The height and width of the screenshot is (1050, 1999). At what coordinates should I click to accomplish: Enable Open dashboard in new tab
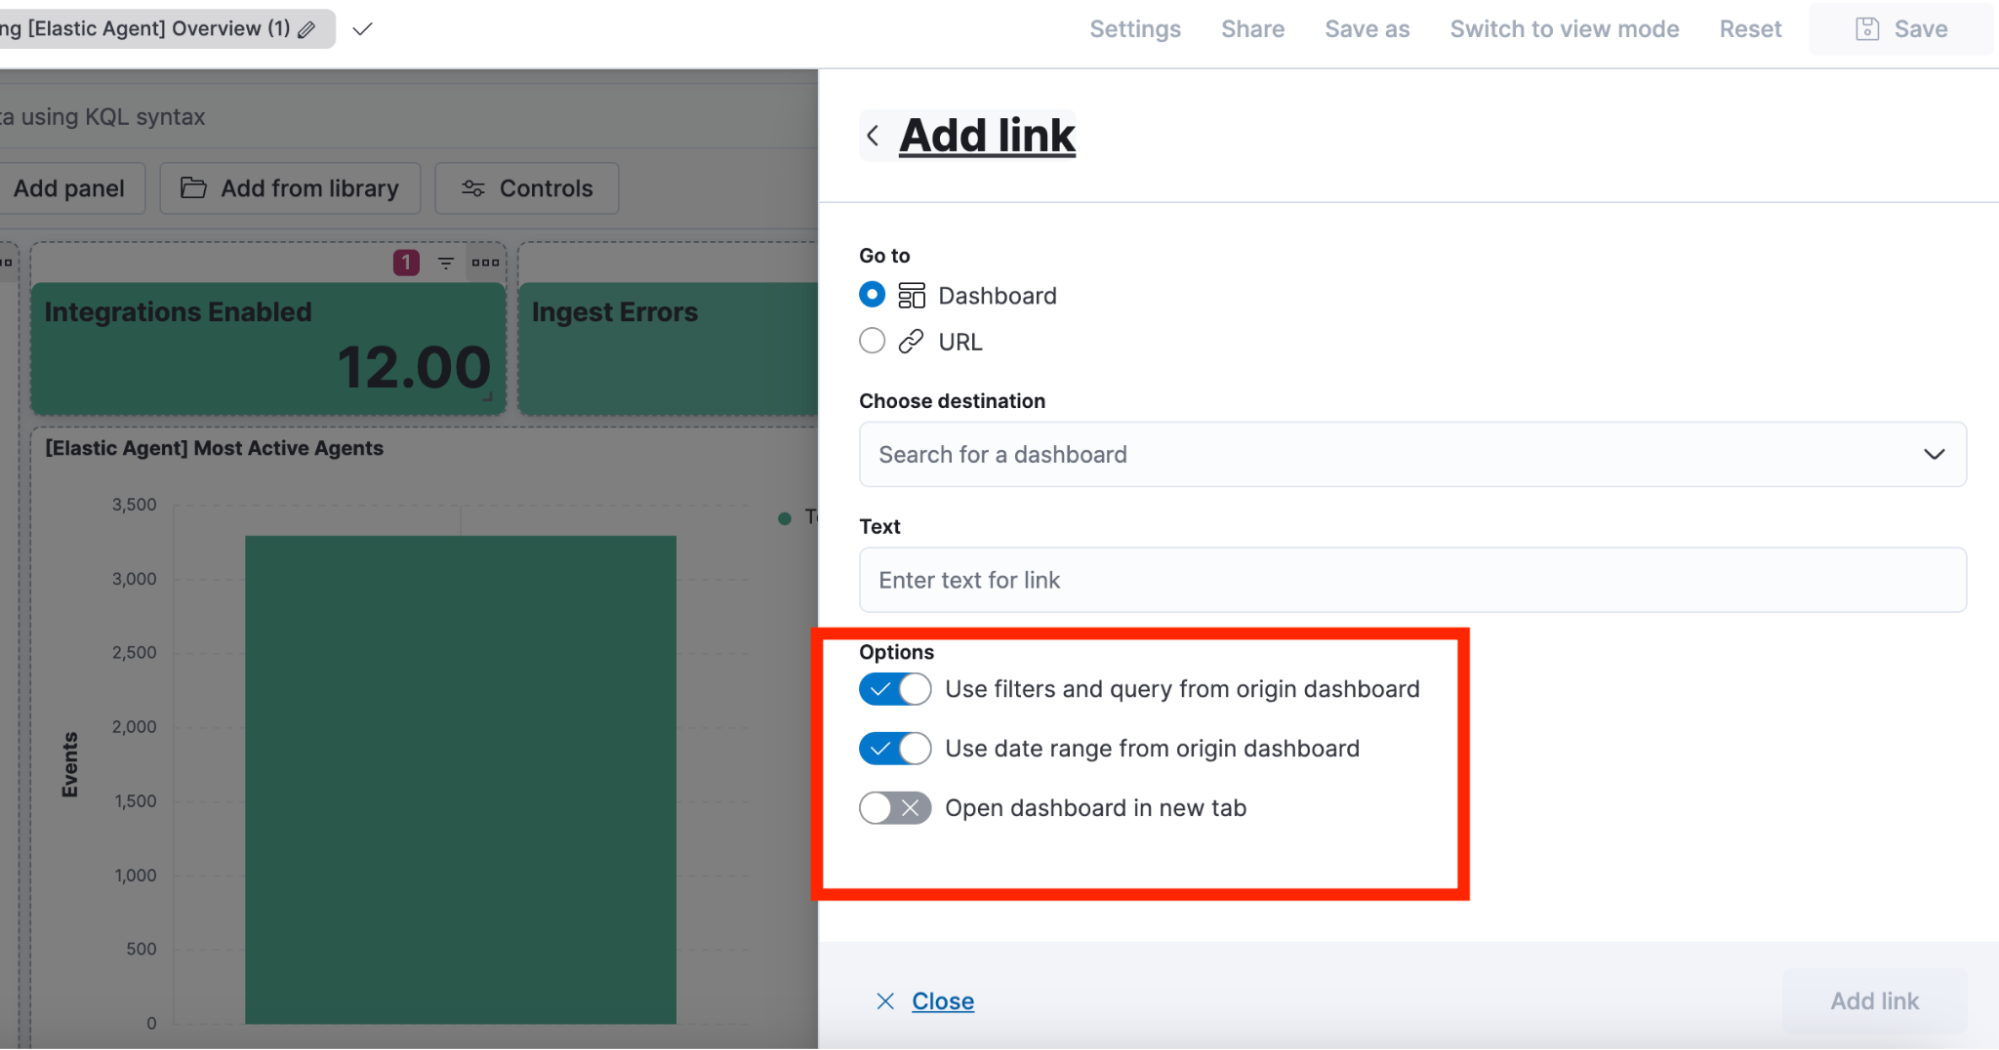pos(895,808)
